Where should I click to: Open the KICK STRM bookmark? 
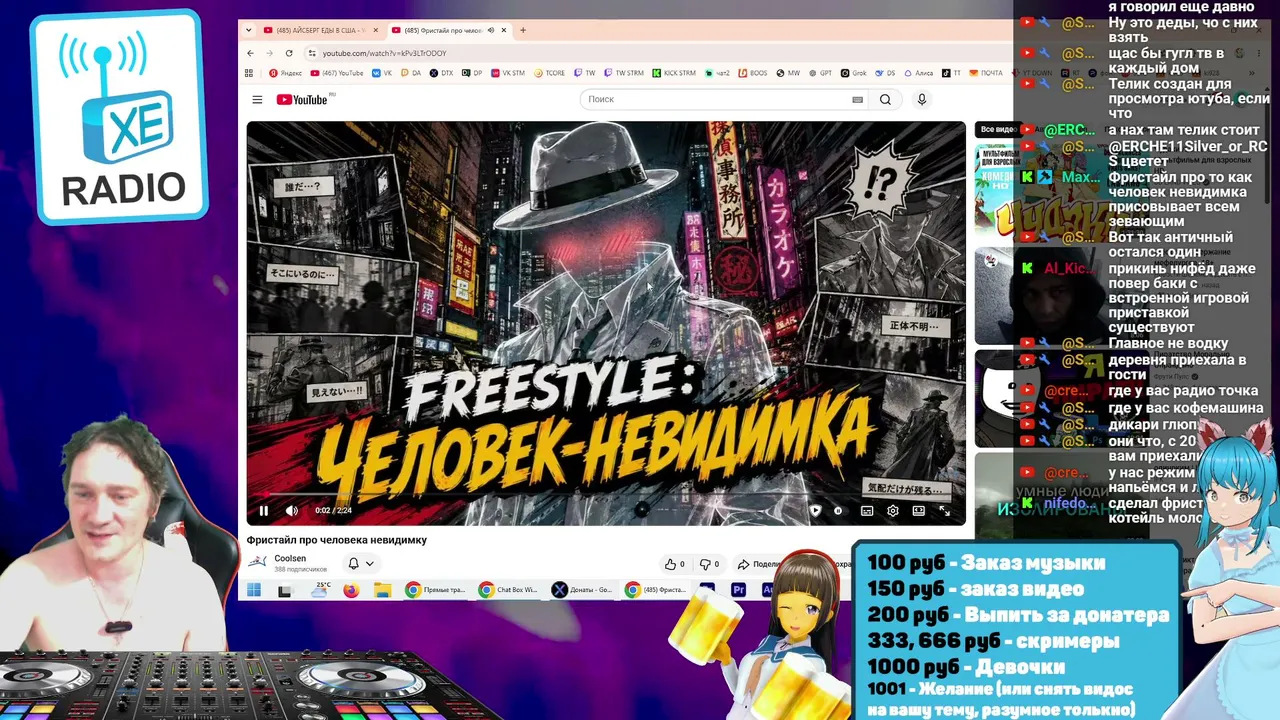[673, 73]
